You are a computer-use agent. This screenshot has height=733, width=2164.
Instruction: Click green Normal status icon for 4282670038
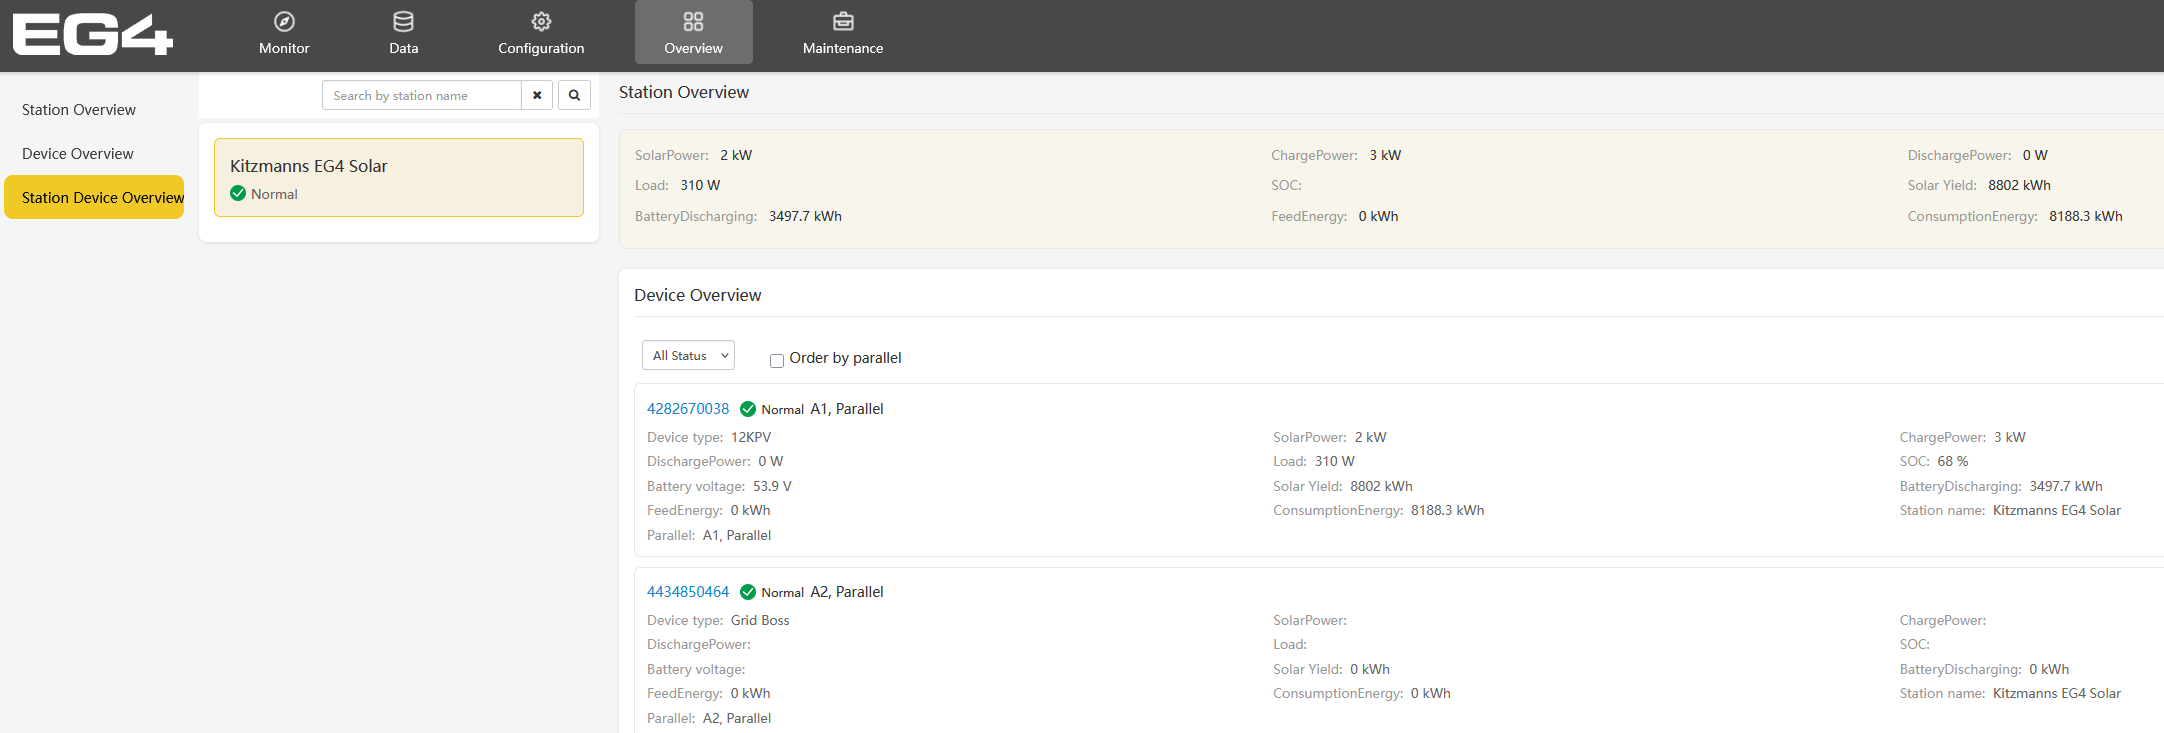coord(748,409)
